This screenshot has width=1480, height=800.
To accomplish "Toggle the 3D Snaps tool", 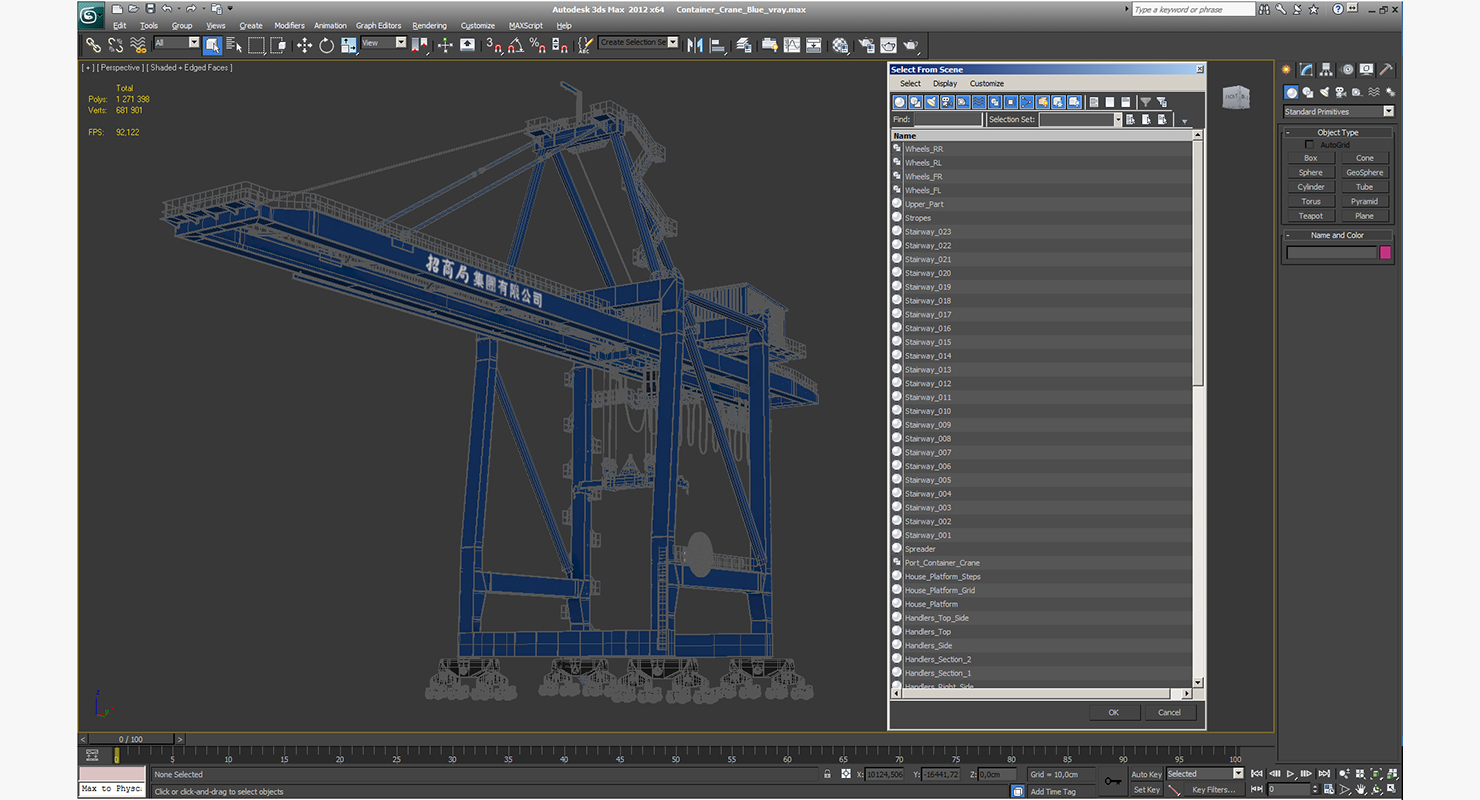I will click(x=492, y=45).
